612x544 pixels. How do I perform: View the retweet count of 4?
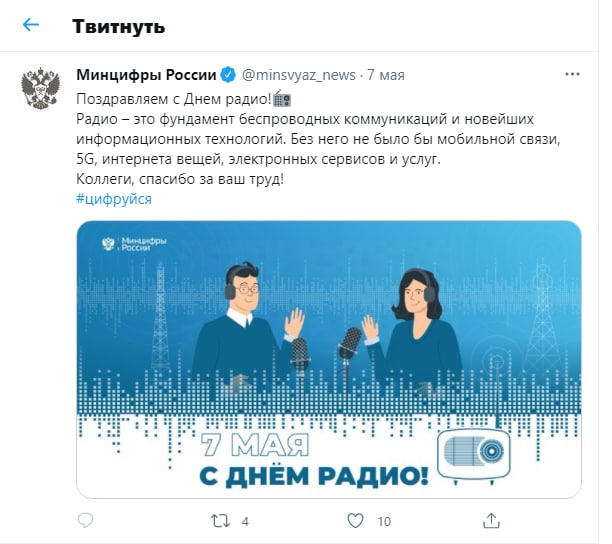245,521
